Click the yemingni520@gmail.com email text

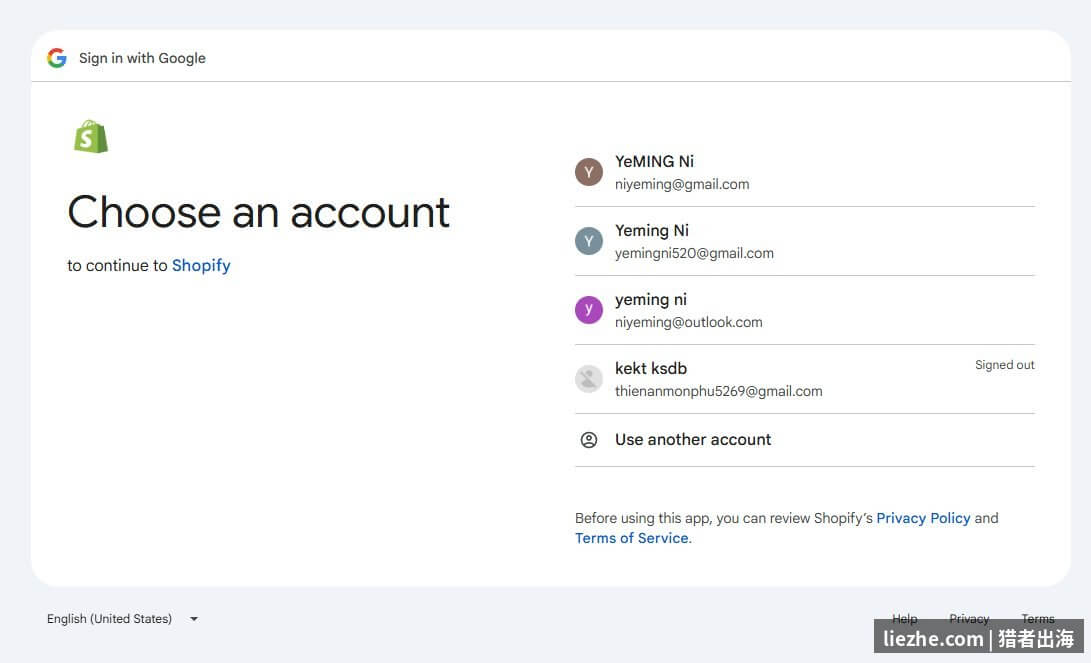pos(694,253)
